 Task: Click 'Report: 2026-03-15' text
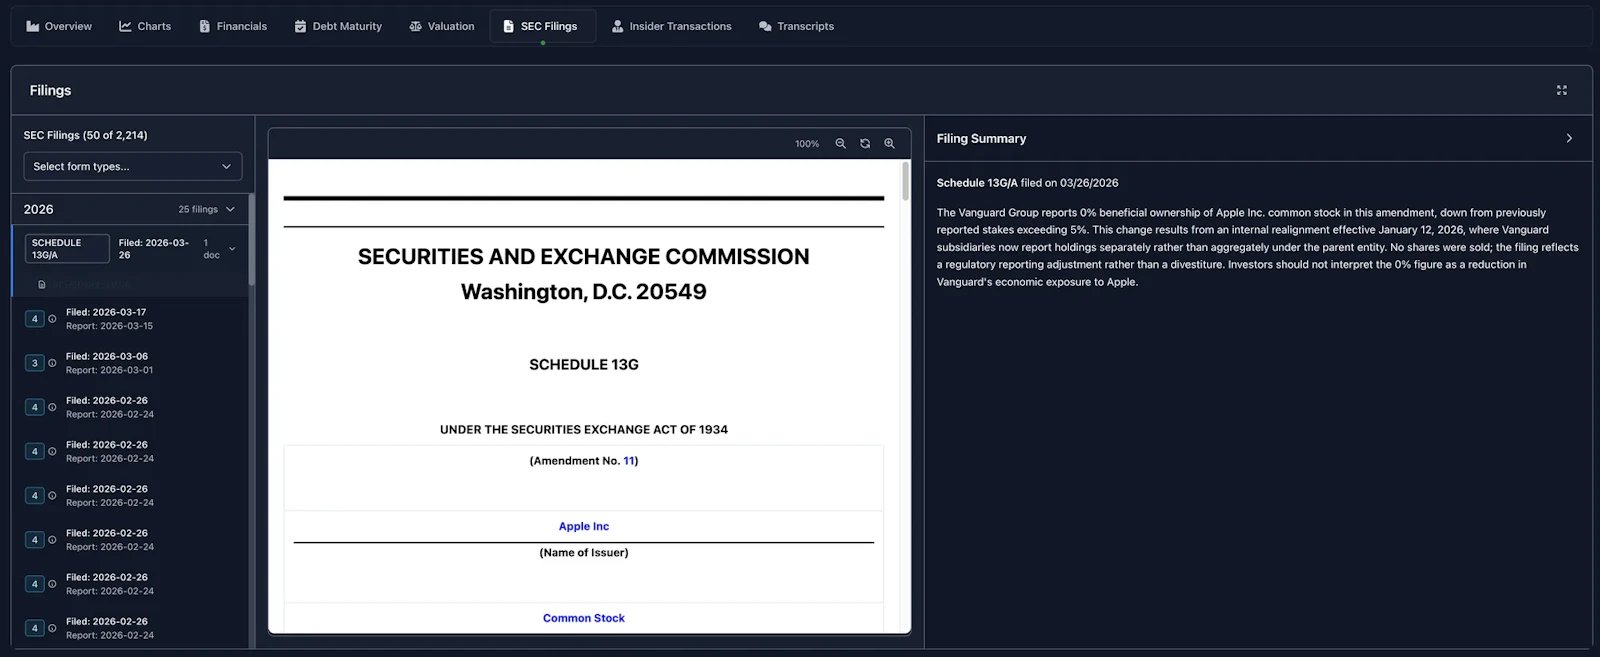tap(110, 326)
